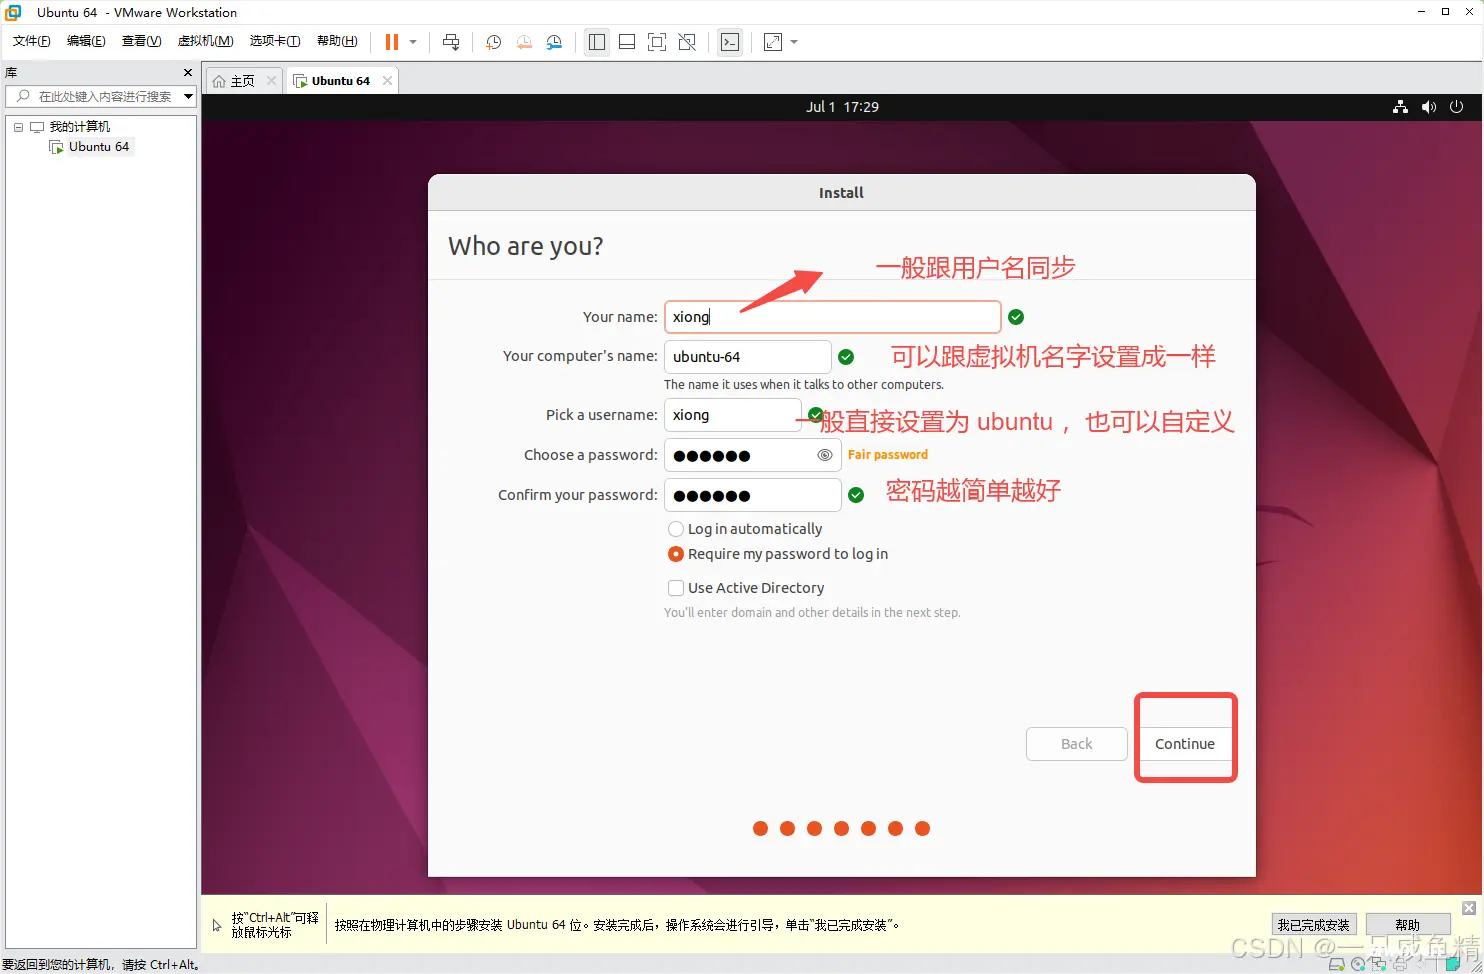Screen dimensions: 1484x974
Task: Open the 编辑 menu
Action: point(86,41)
